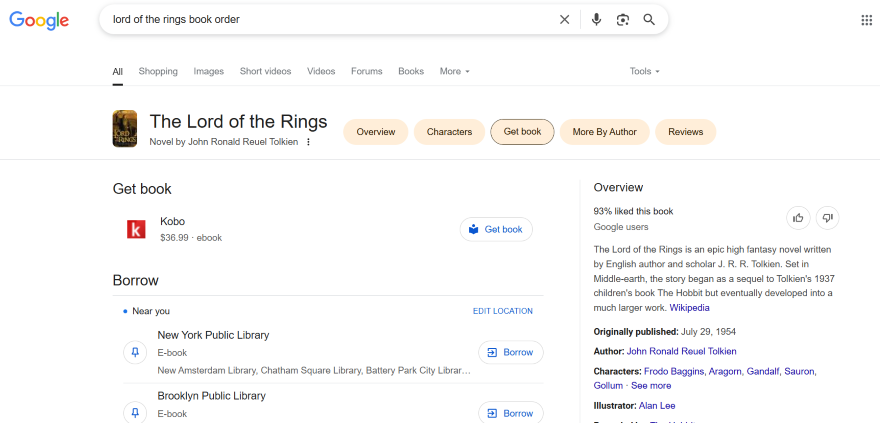This screenshot has height=423, width=880.
Task: Search by image with camera lens icon
Action: pyautogui.click(x=622, y=20)
